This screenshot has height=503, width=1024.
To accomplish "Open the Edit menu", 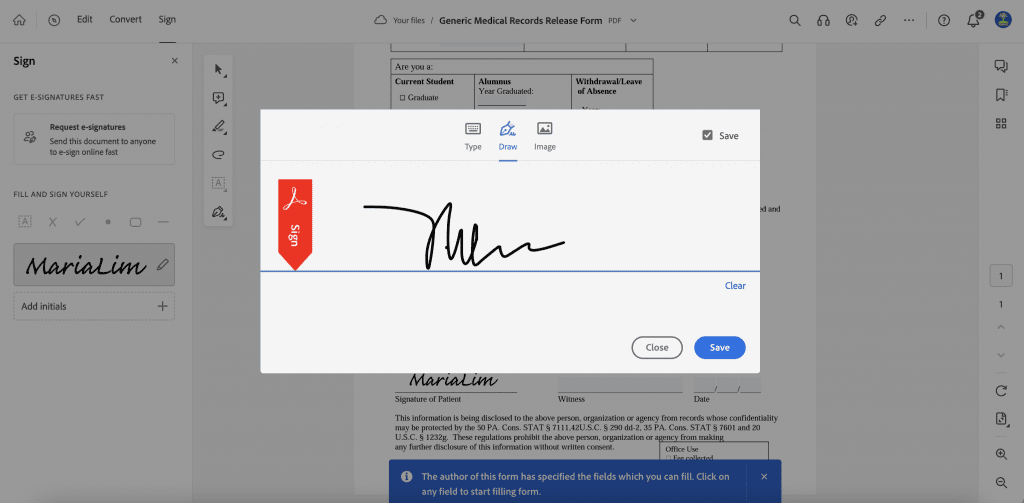I will [85, 20].
